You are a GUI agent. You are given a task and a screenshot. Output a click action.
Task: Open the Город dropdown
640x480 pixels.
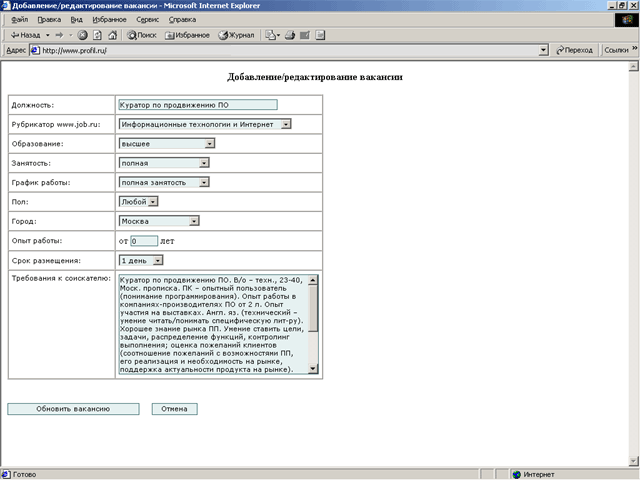click(x=159, y=221)
